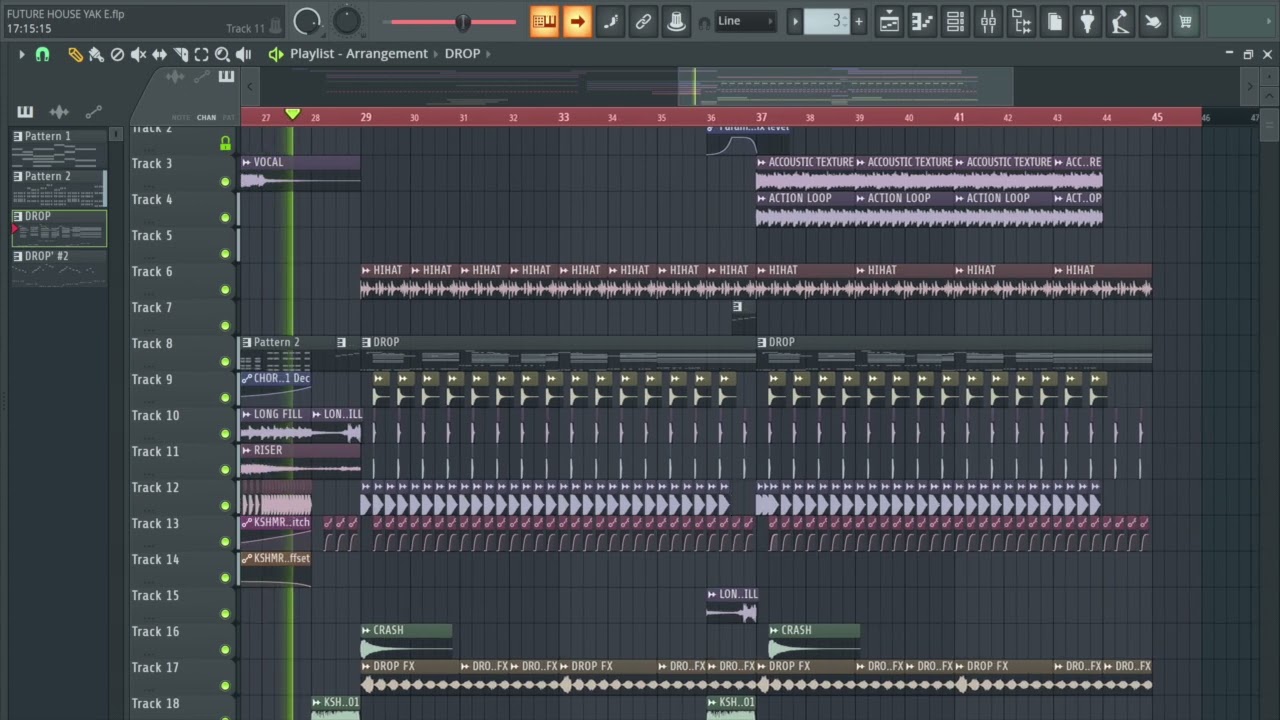Image resolution: width=1280 pixels, height=720 pixels.
Task: Open the Playlist view button
Action: (x=889, y=21)
